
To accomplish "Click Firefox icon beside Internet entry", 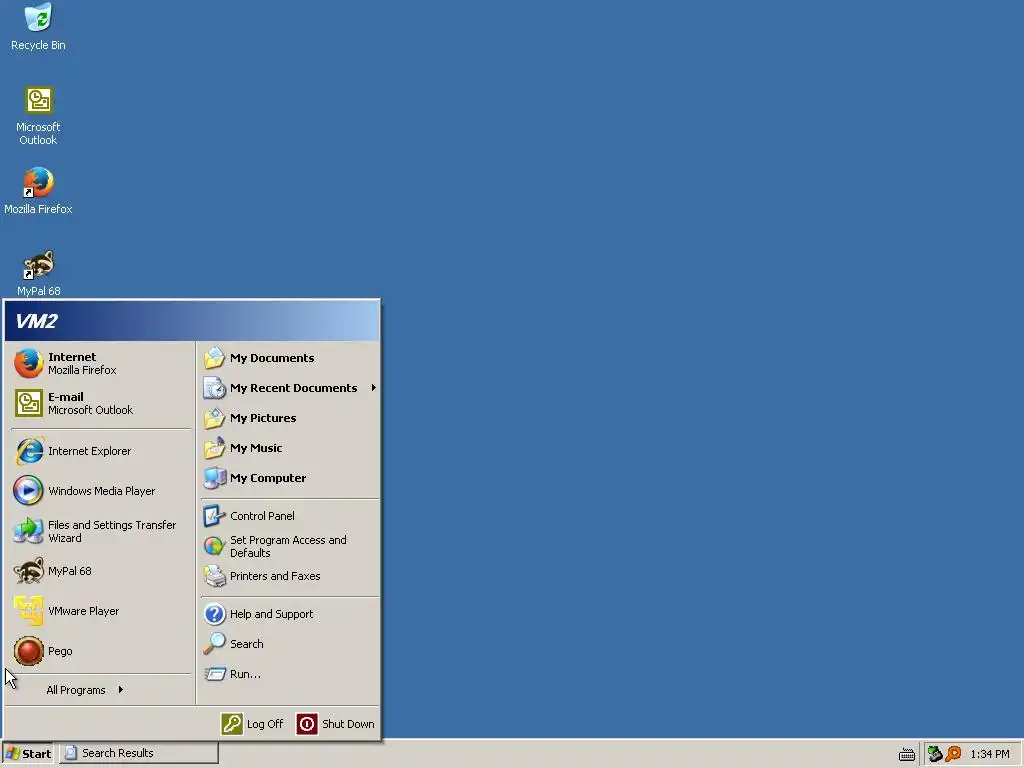I will point(29,363).
